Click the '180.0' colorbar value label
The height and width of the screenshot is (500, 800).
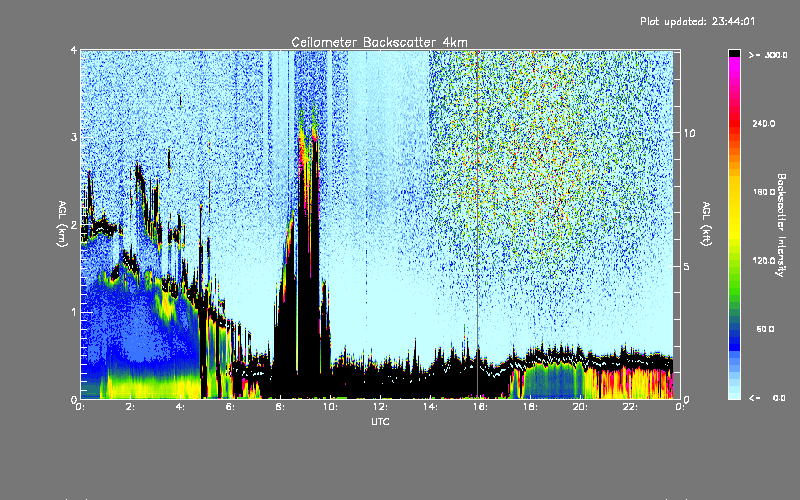[x=764, y=192]
